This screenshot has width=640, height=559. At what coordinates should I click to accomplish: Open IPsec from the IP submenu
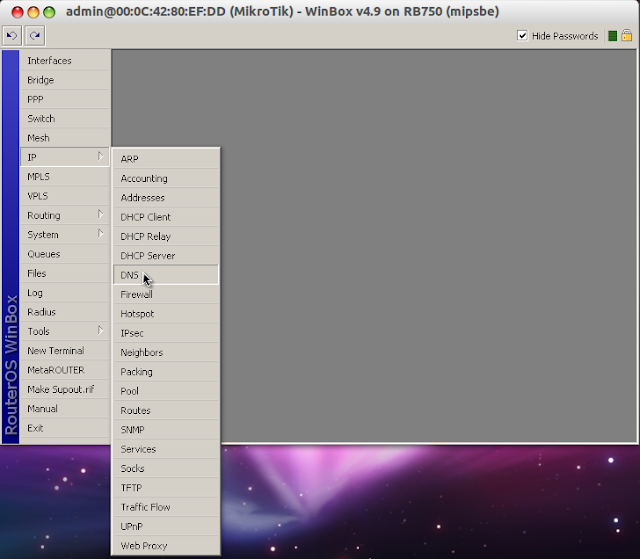[166, 333]
